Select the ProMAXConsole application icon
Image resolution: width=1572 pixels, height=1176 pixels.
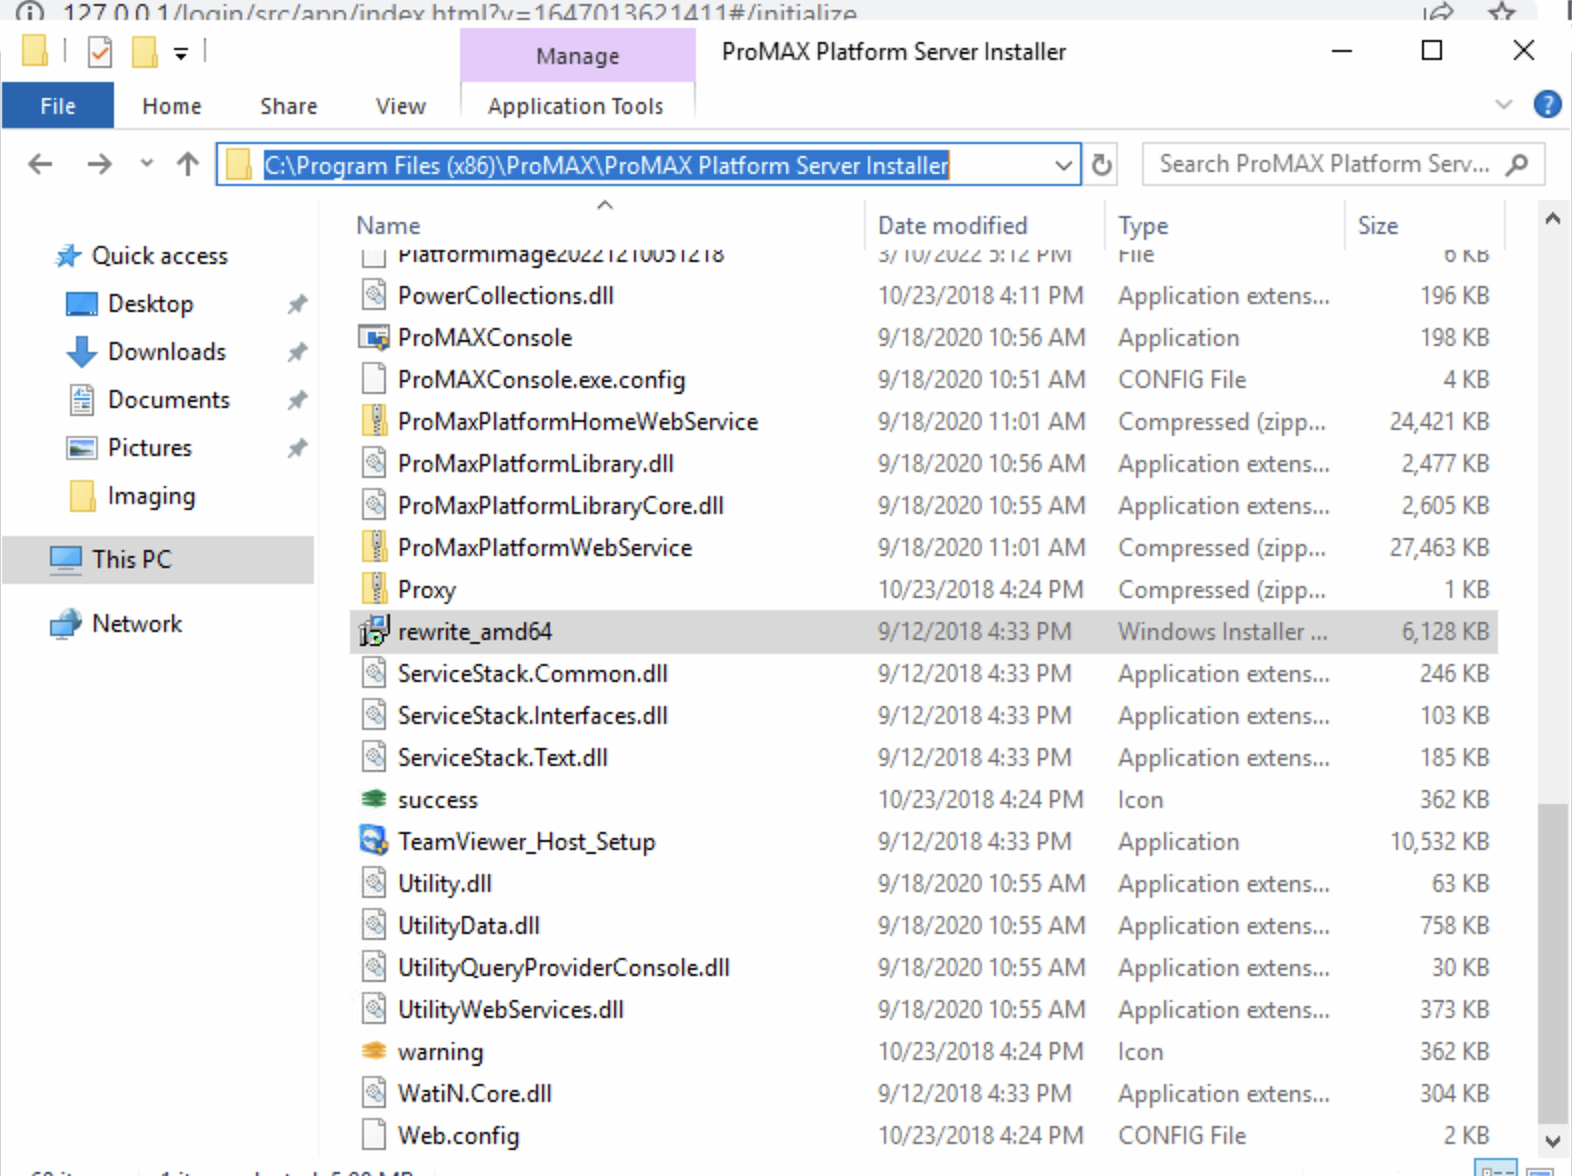[x=374, y=338]
